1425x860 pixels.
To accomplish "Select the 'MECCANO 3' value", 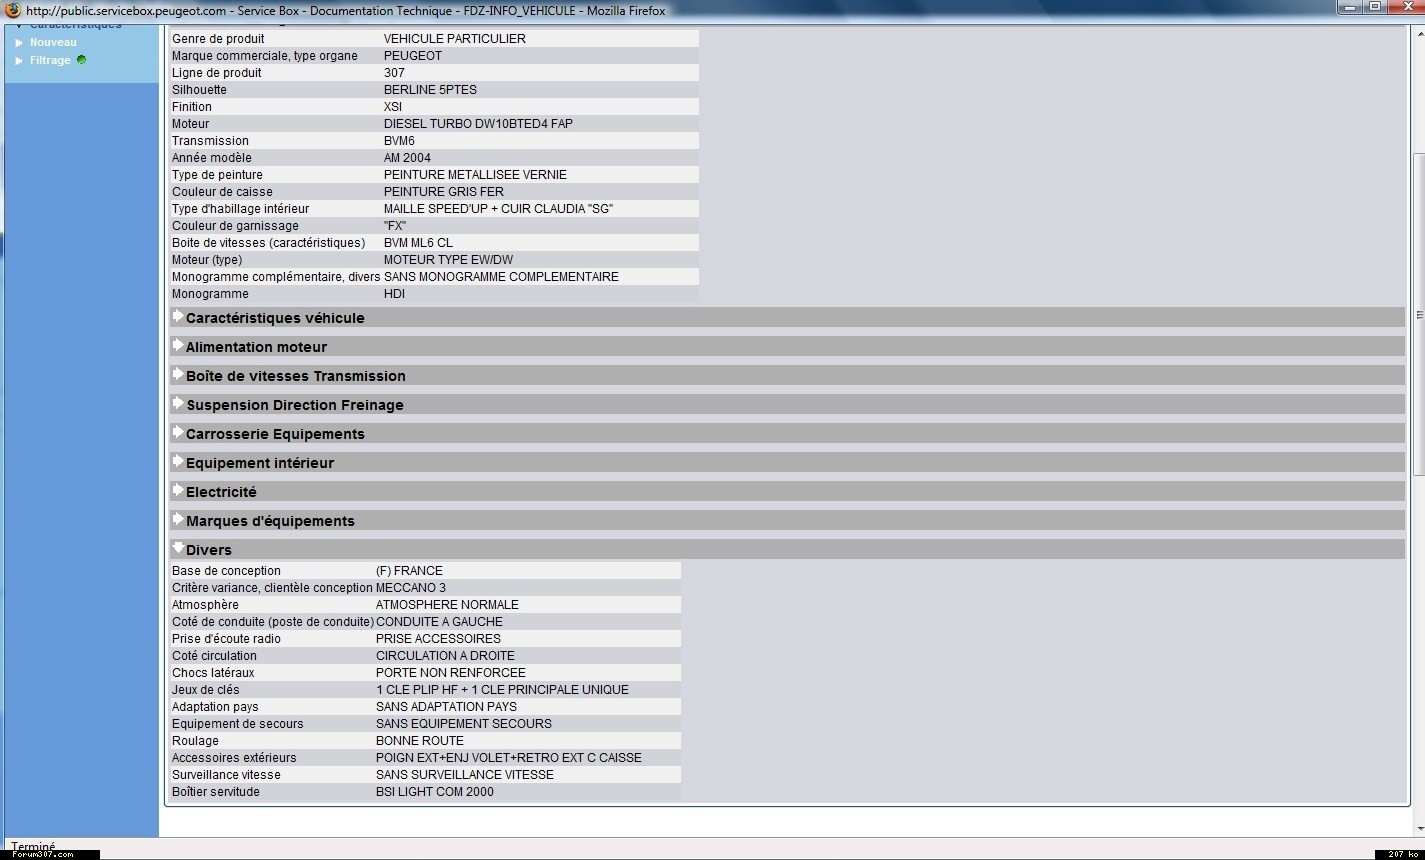I will [x=411, y=588].
